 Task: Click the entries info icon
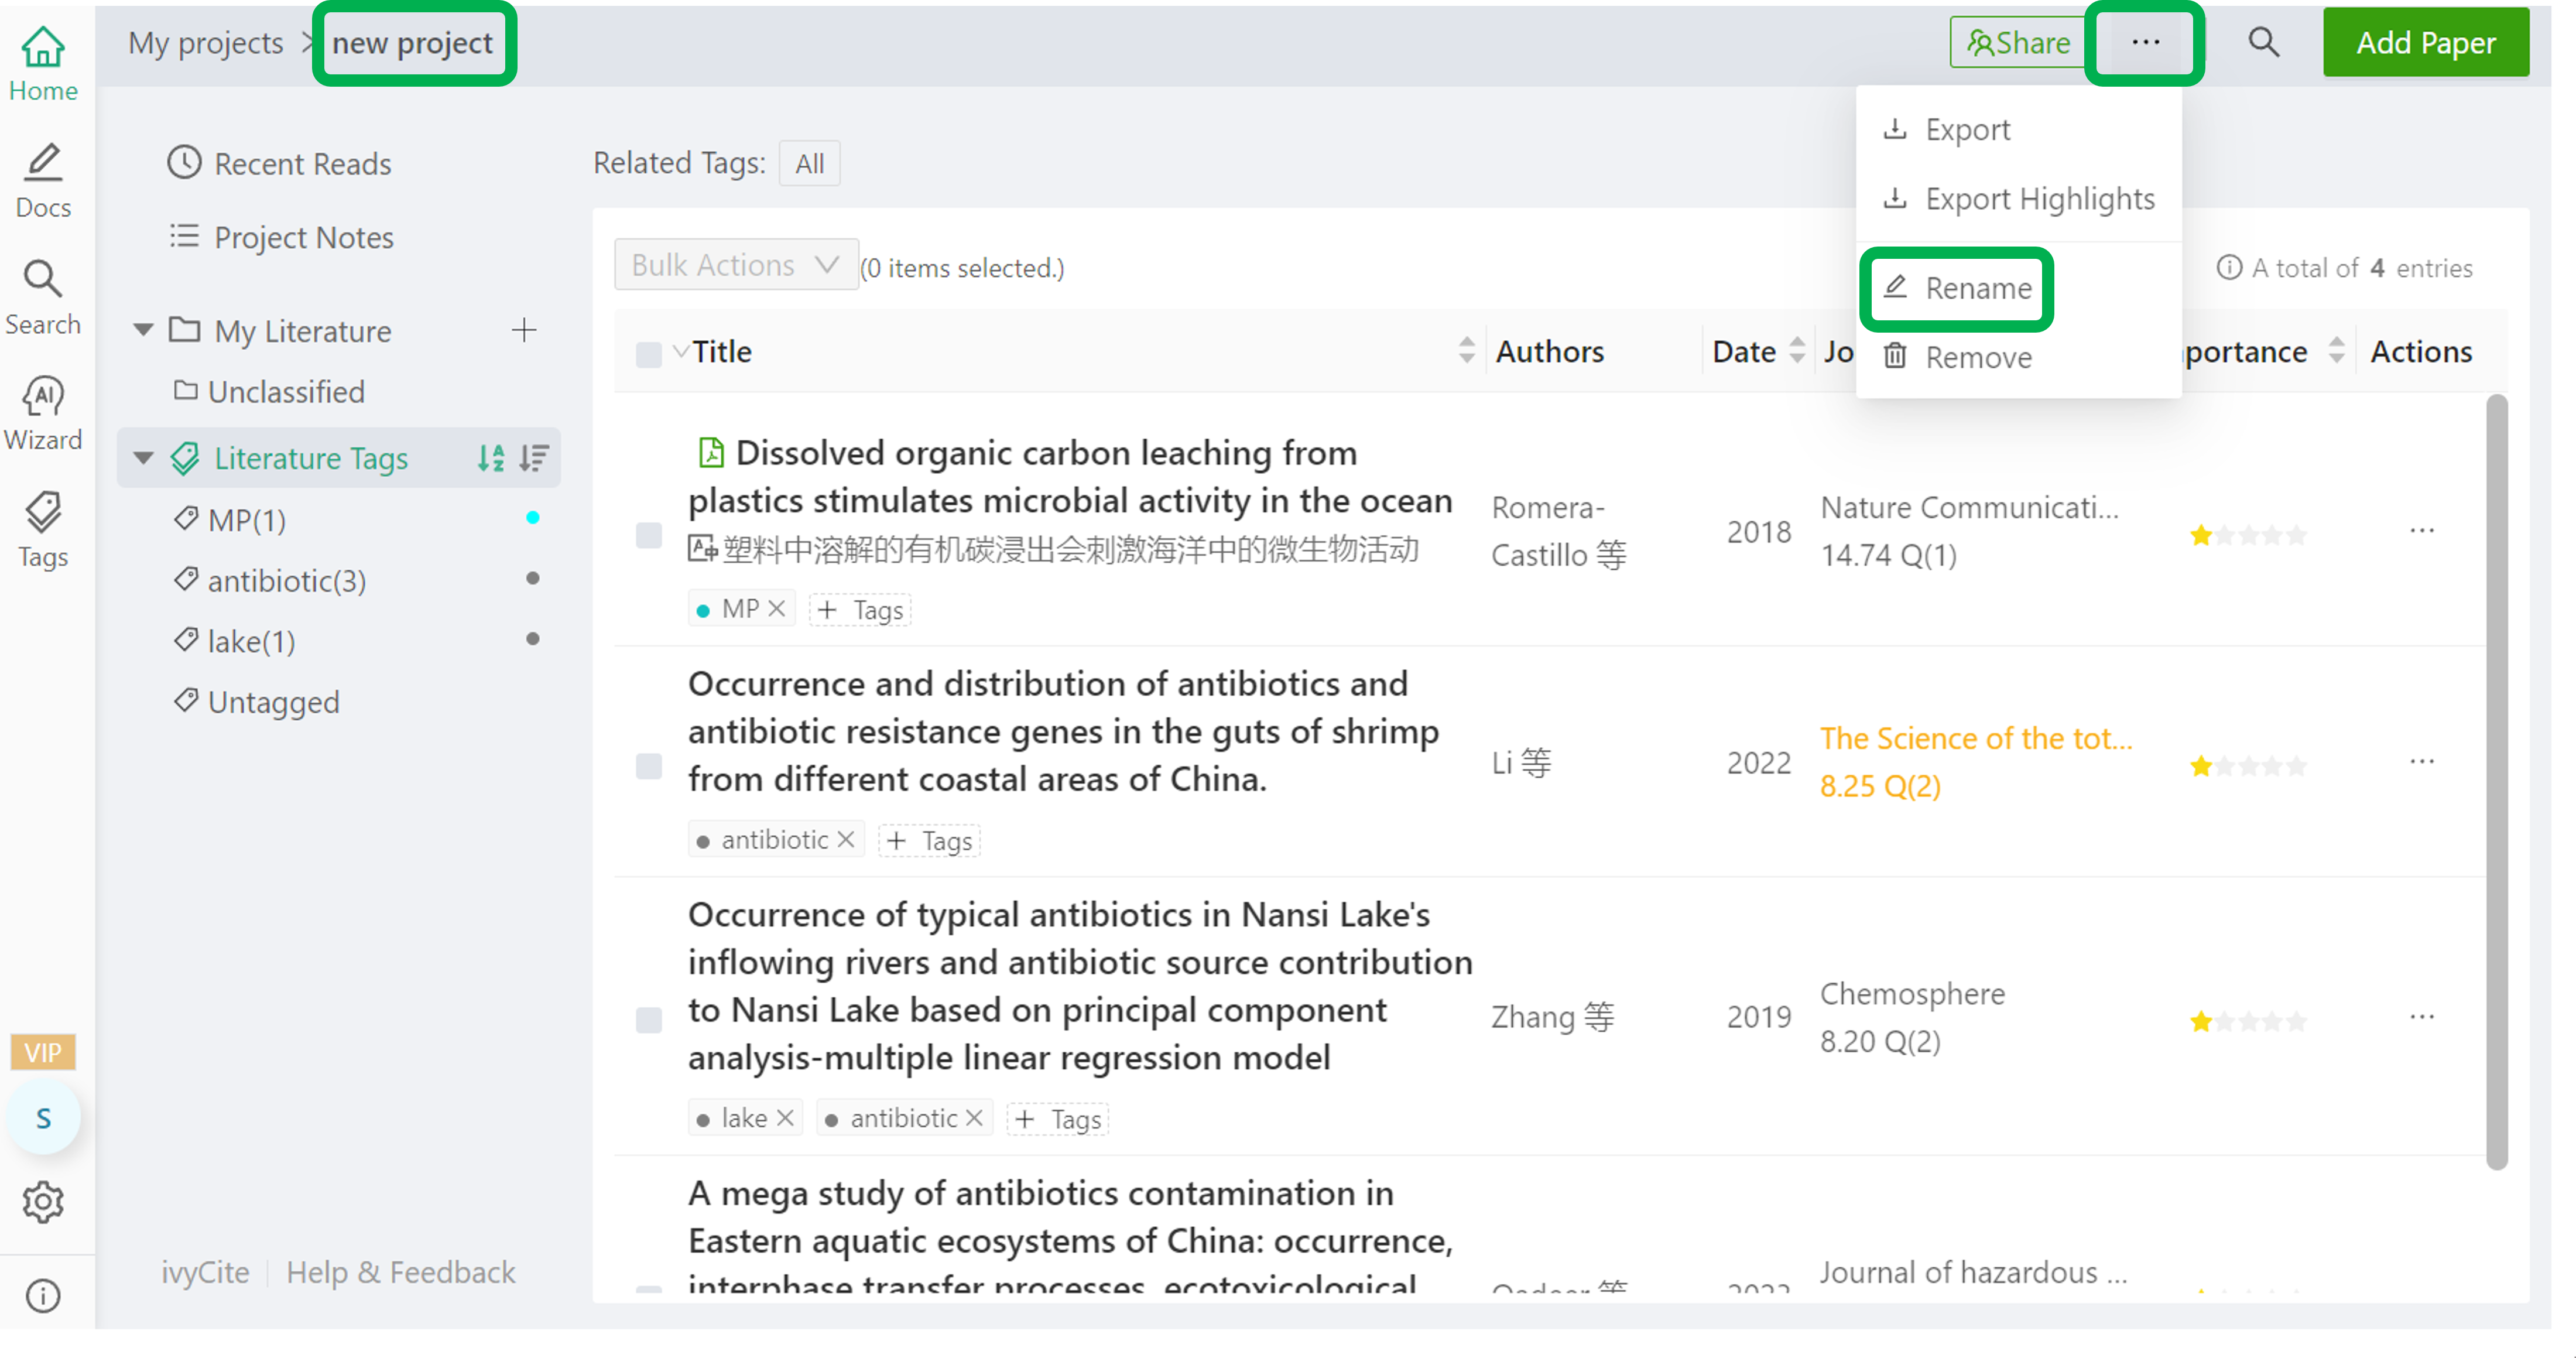pyautogui.click(x=2229, y=268)
